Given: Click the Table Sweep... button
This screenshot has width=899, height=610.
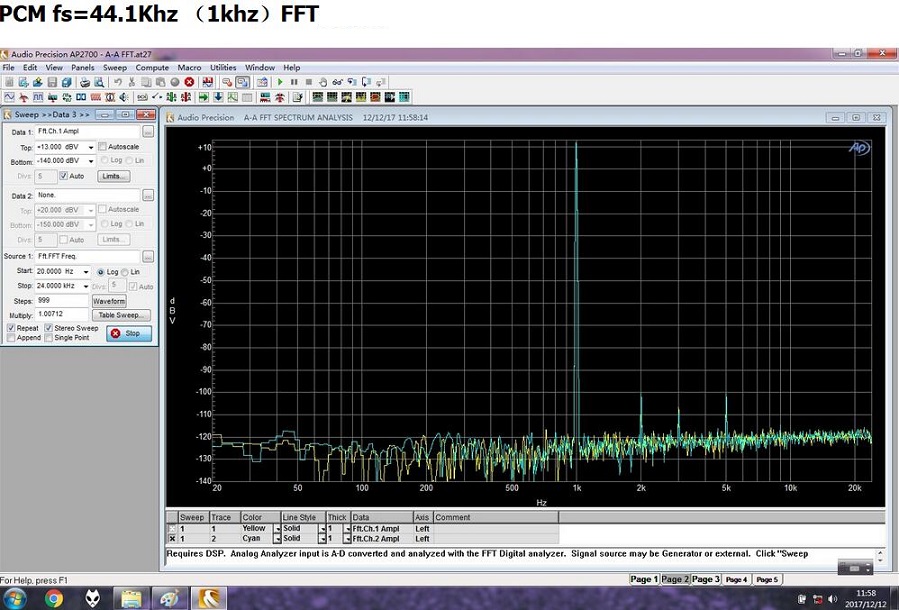Looking at the screenshot, I should point(122,315).
